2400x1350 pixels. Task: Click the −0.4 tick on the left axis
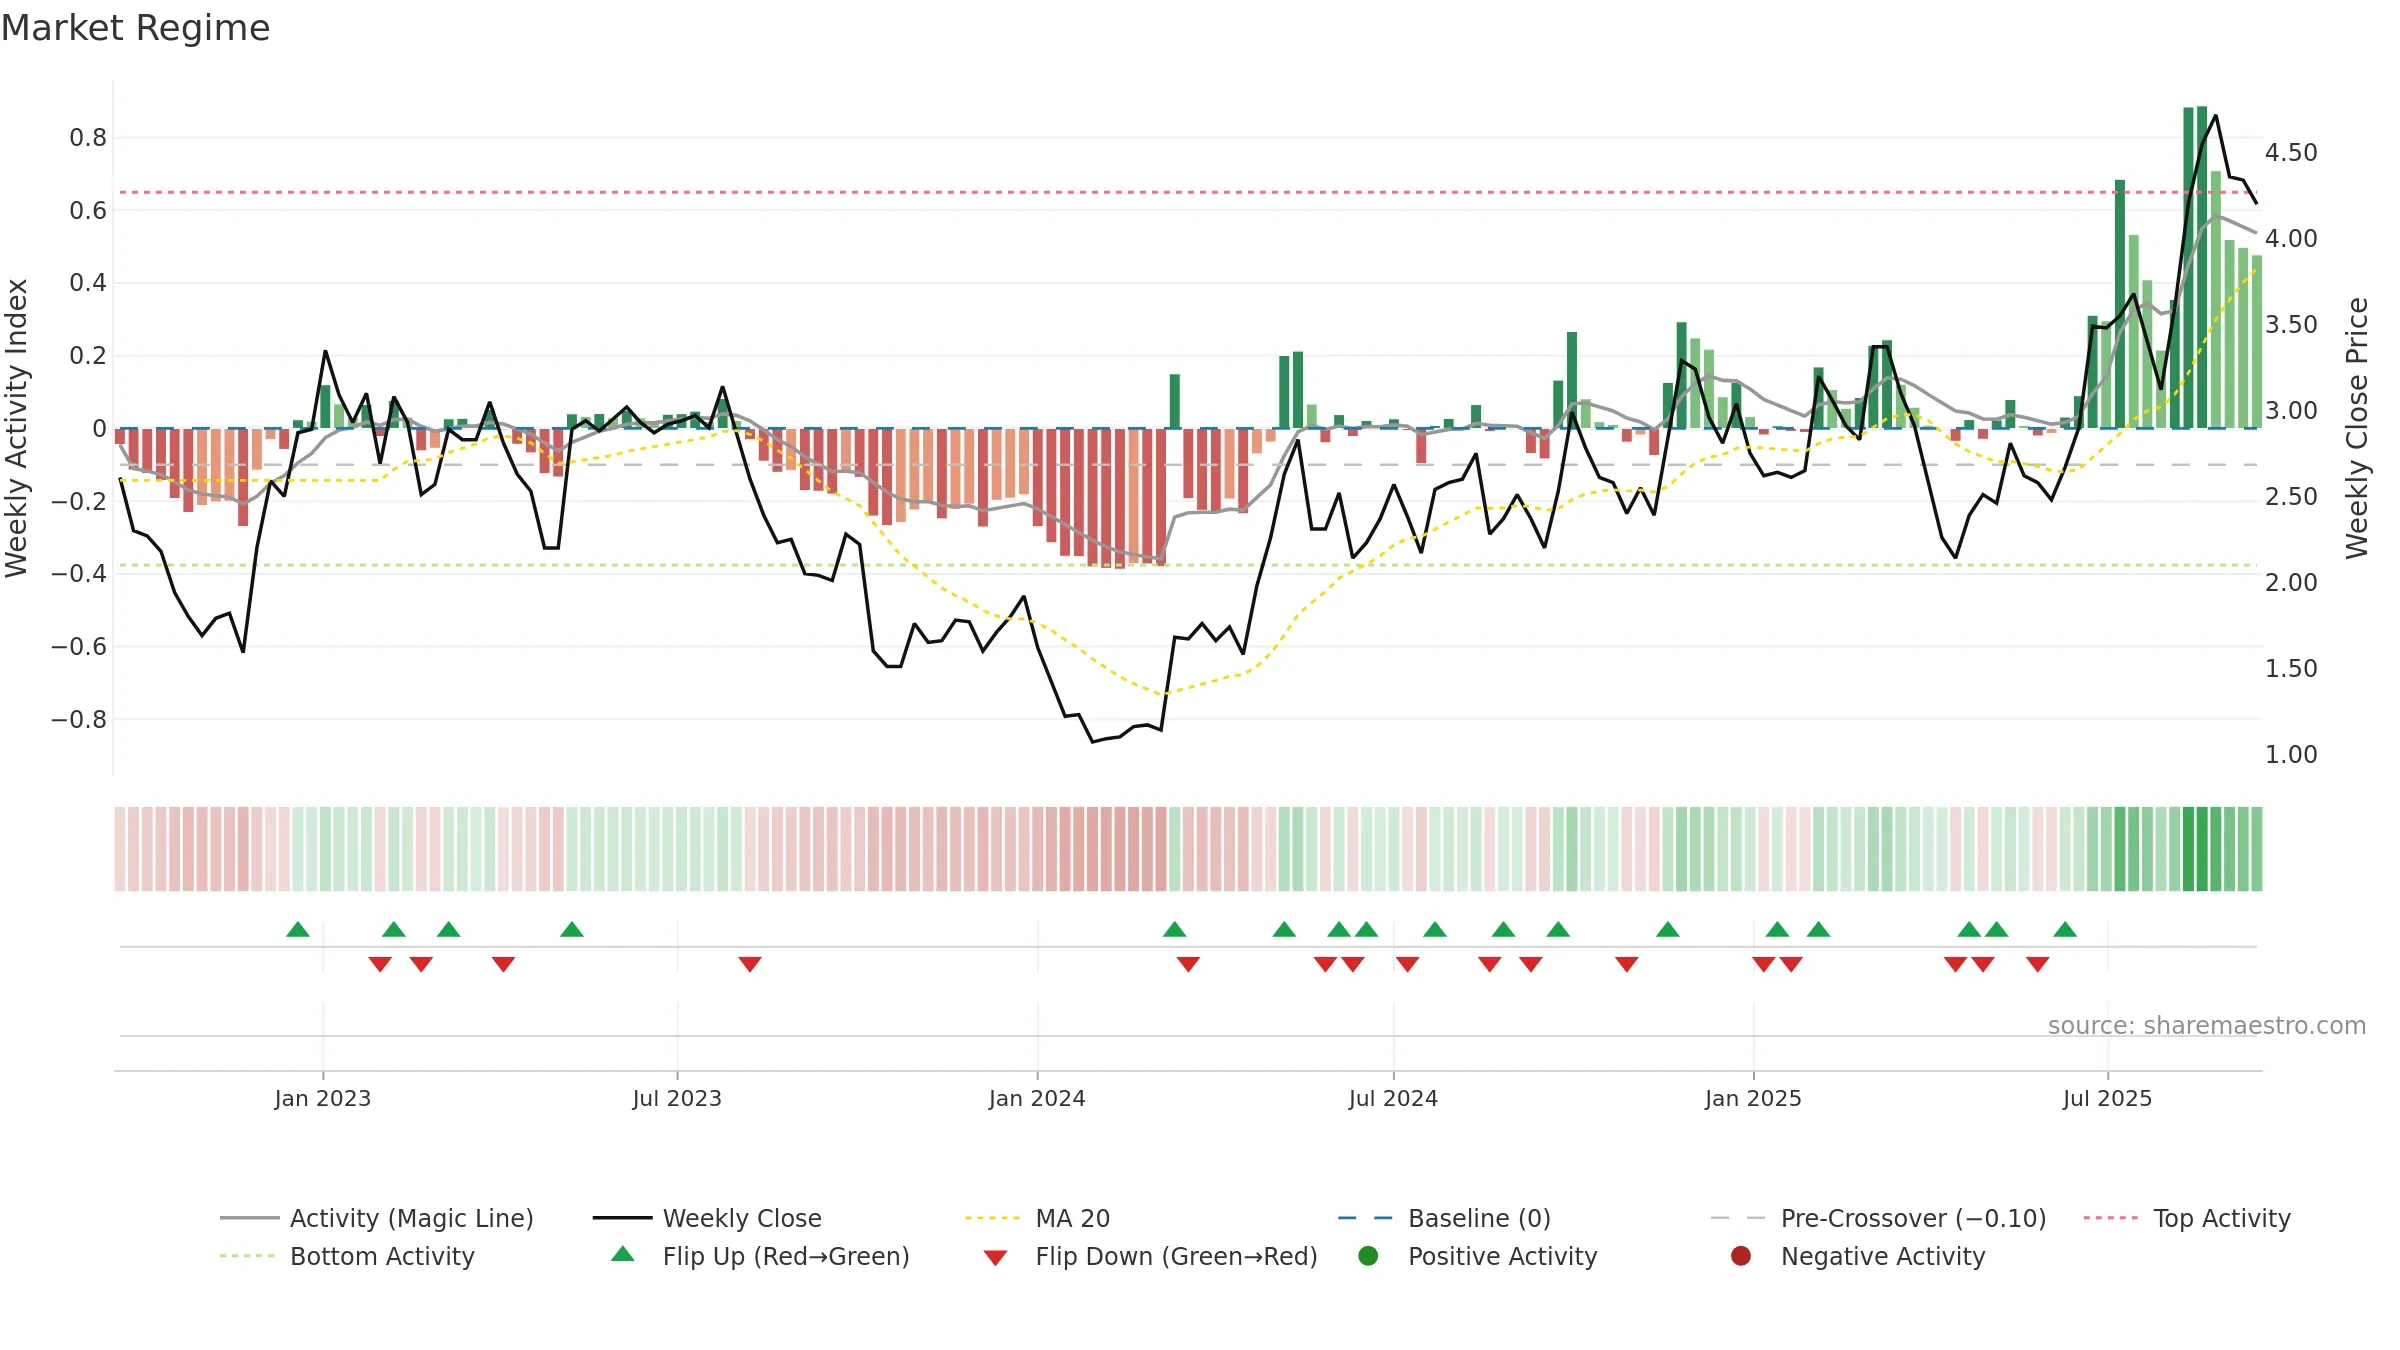pos(79,574)
